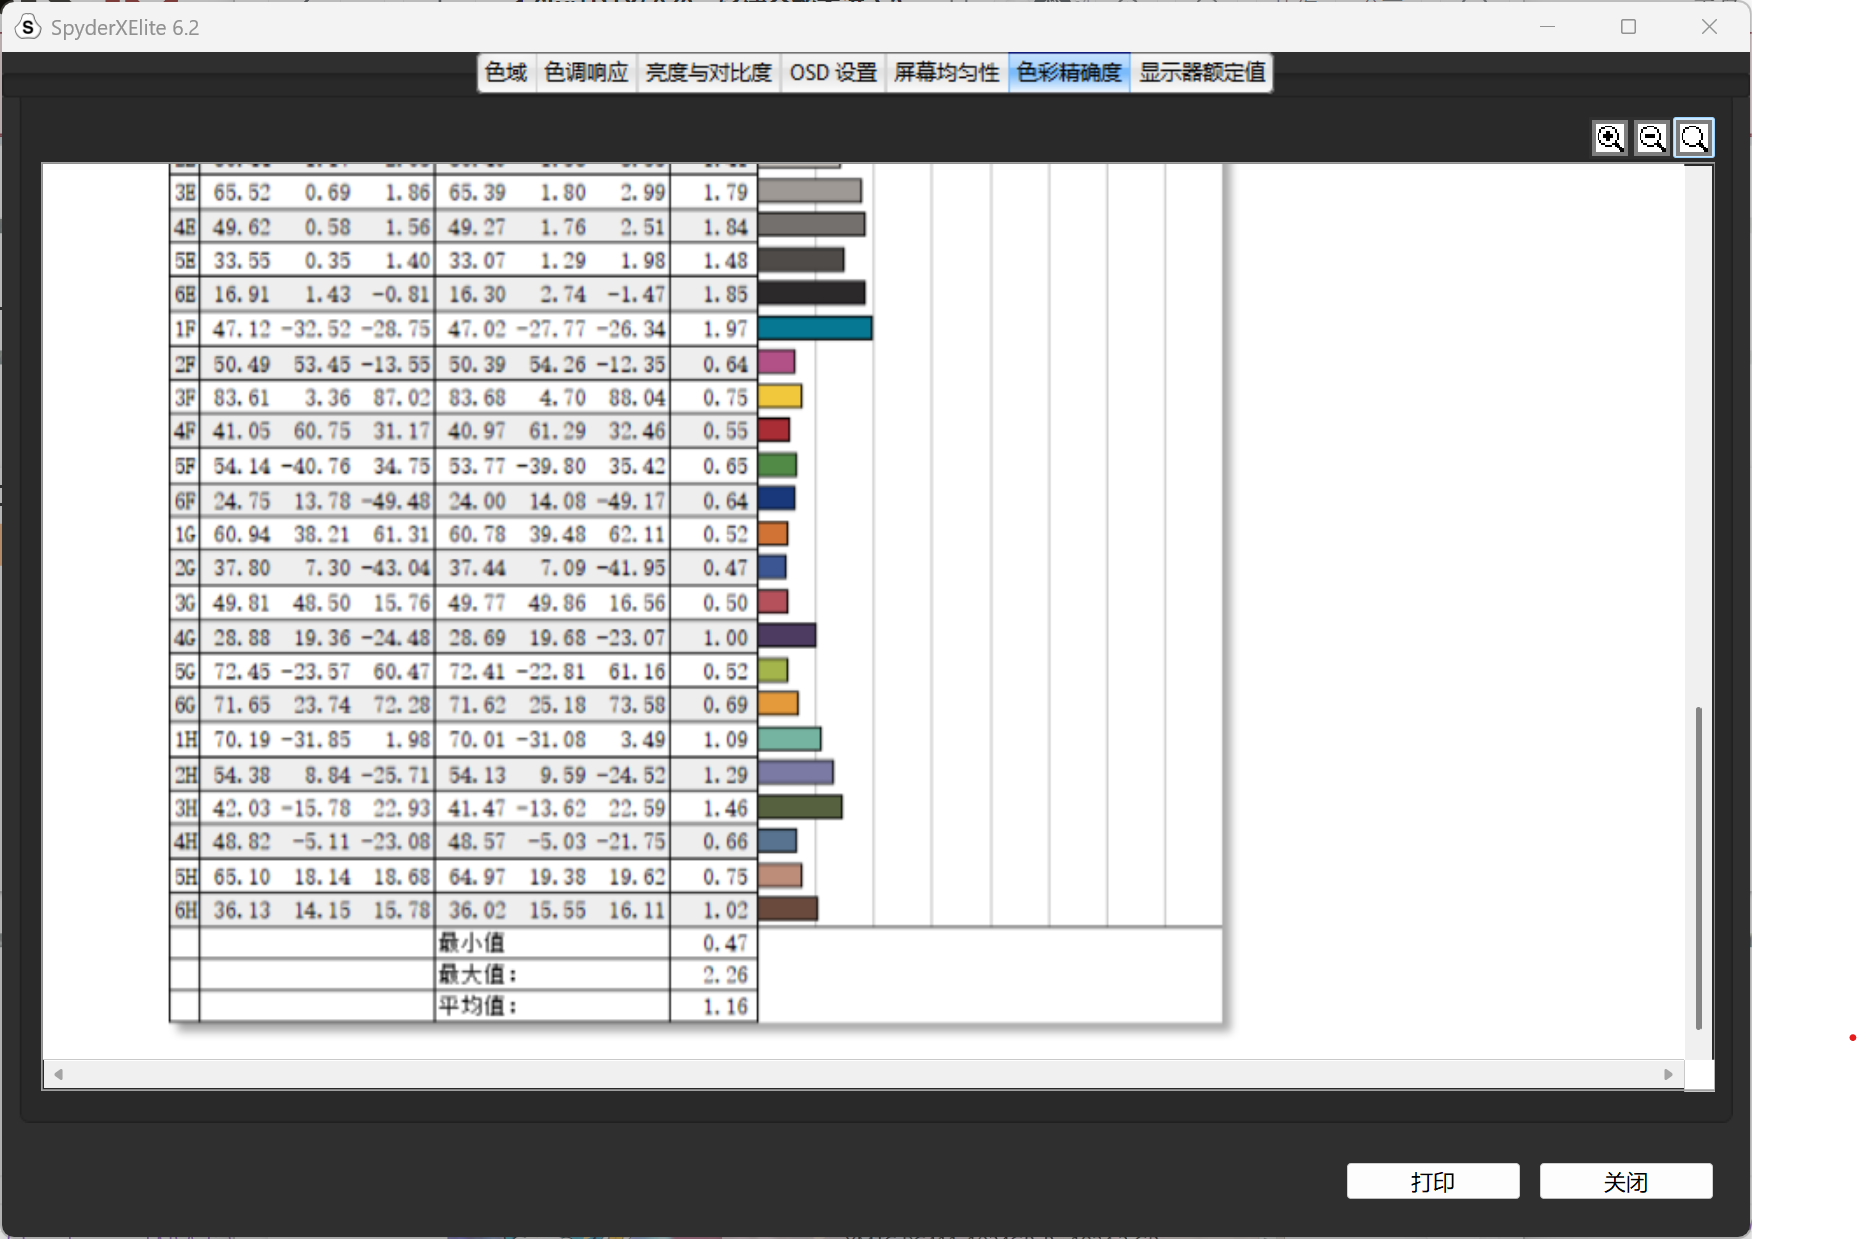
Task: Click the dark blue bar for row 6F
Action: (777, 498)
